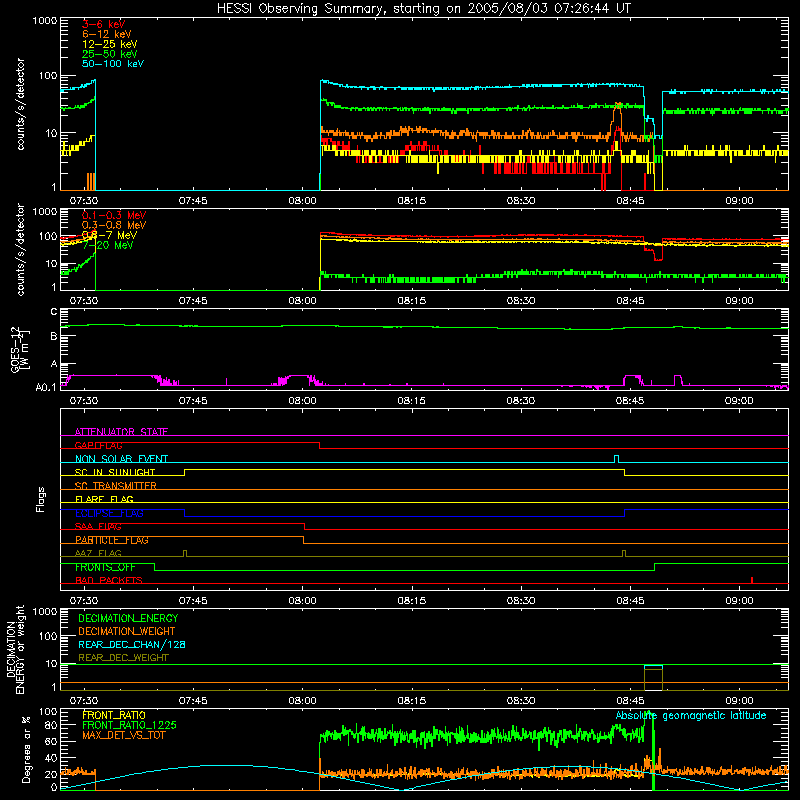Click the 0.3-0.8 MeV legend label
This screenshot has height=800, width=800.
tap(114, 225)
